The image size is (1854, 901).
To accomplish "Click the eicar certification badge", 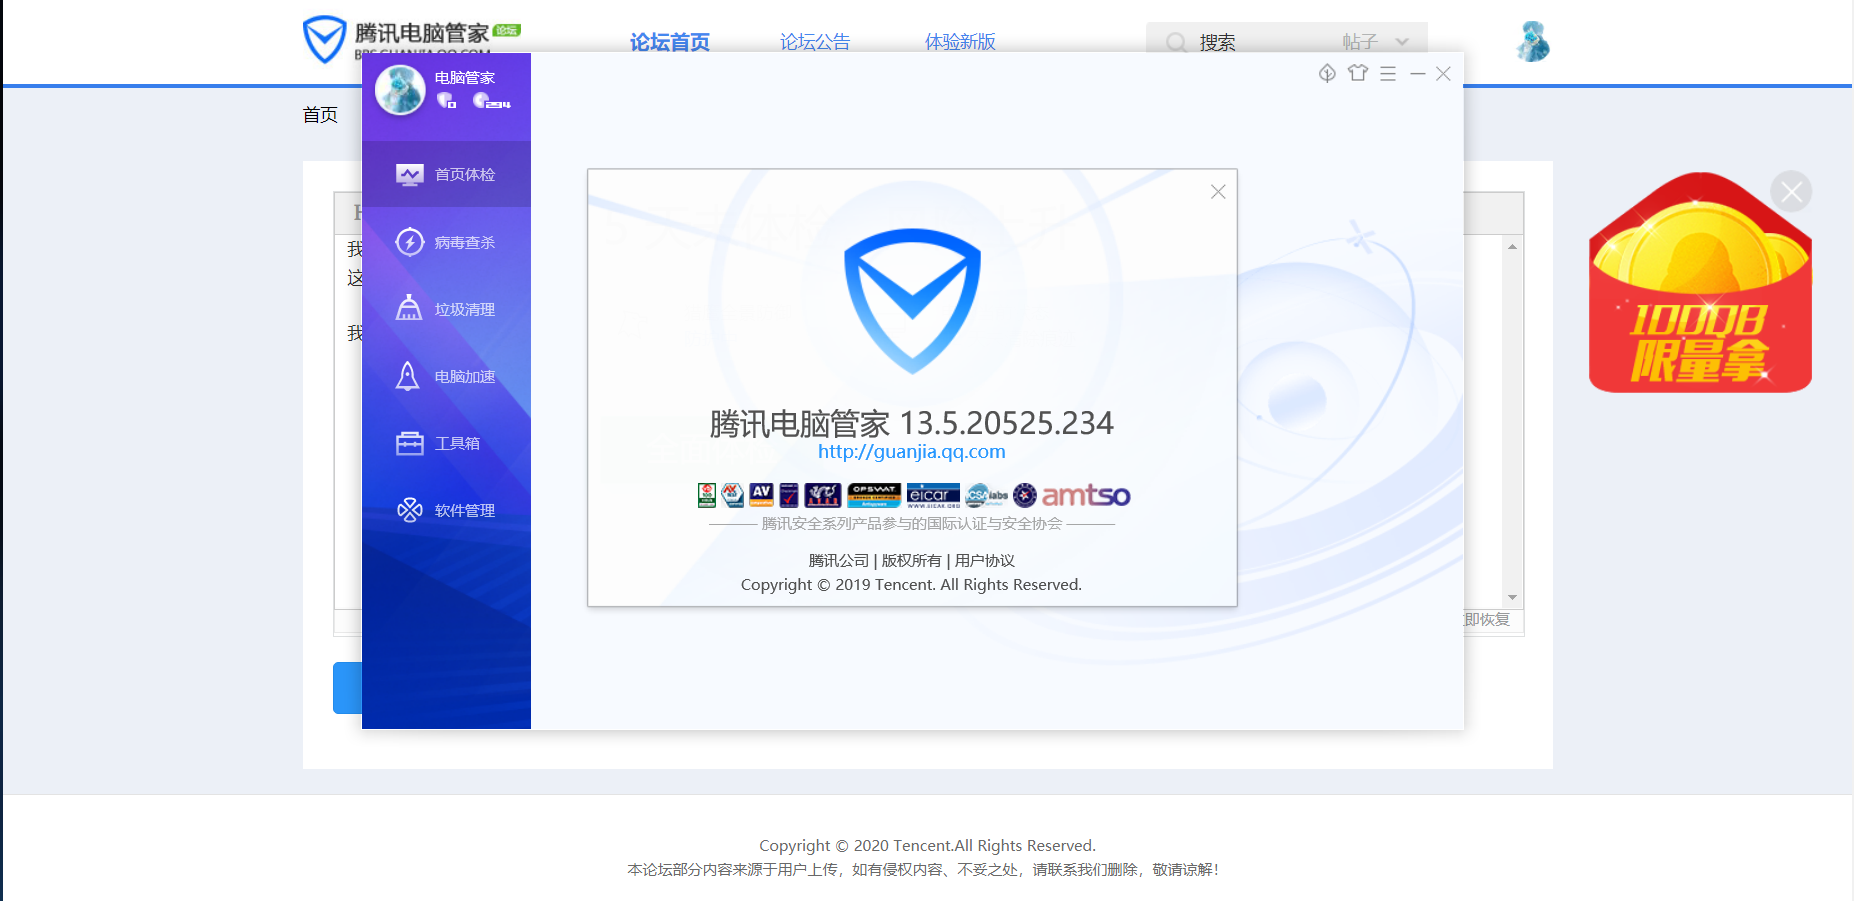I will coord(933,495).
